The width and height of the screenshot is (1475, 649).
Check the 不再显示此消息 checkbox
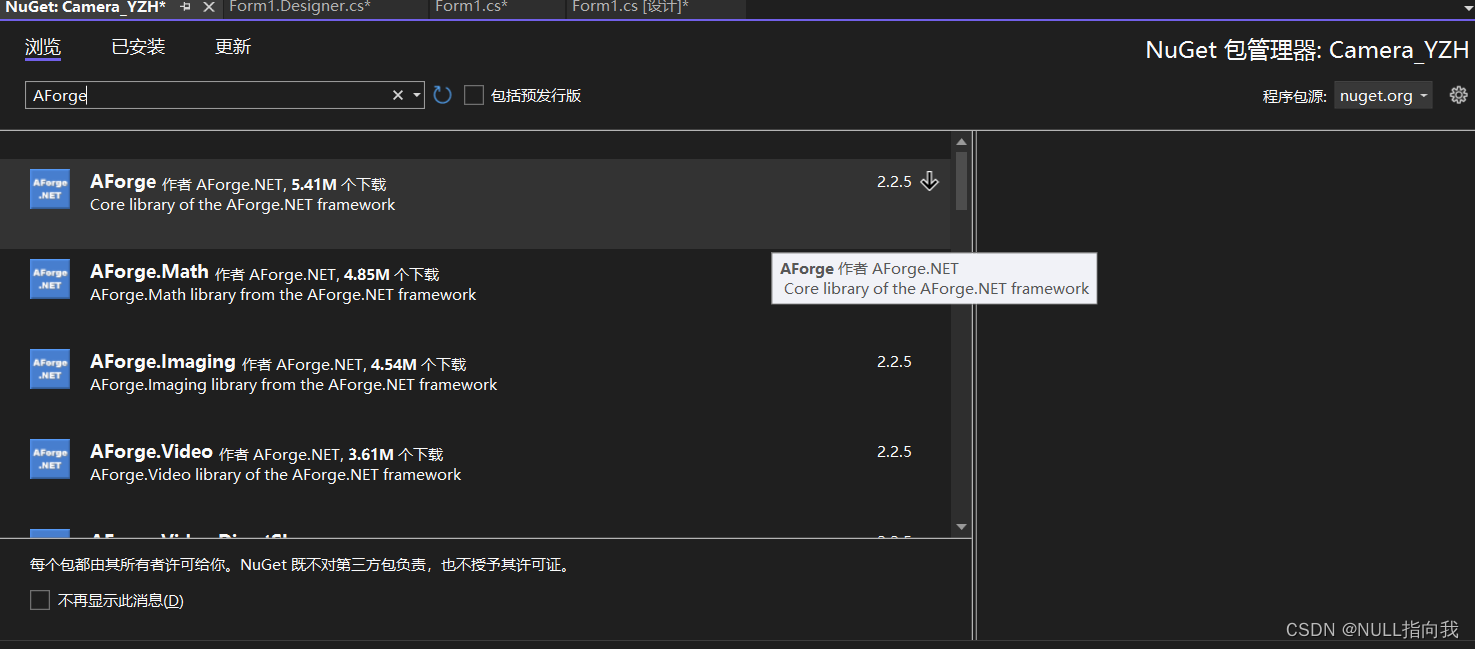[x=39, y=600]
